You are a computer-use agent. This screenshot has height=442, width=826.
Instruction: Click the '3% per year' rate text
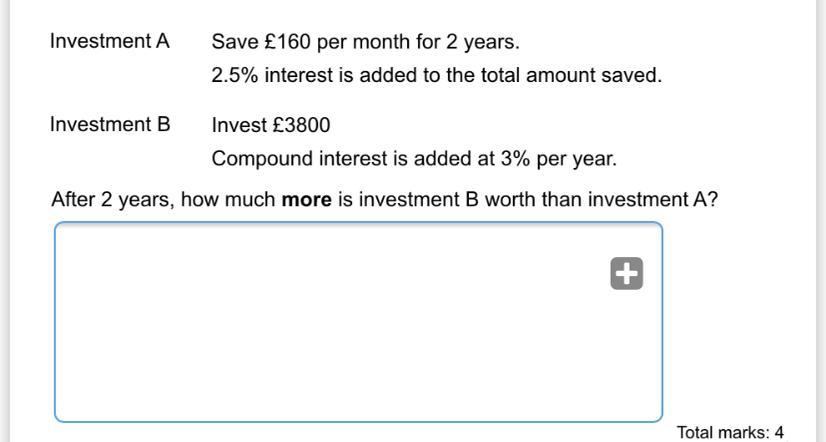(x=558, y=158)
